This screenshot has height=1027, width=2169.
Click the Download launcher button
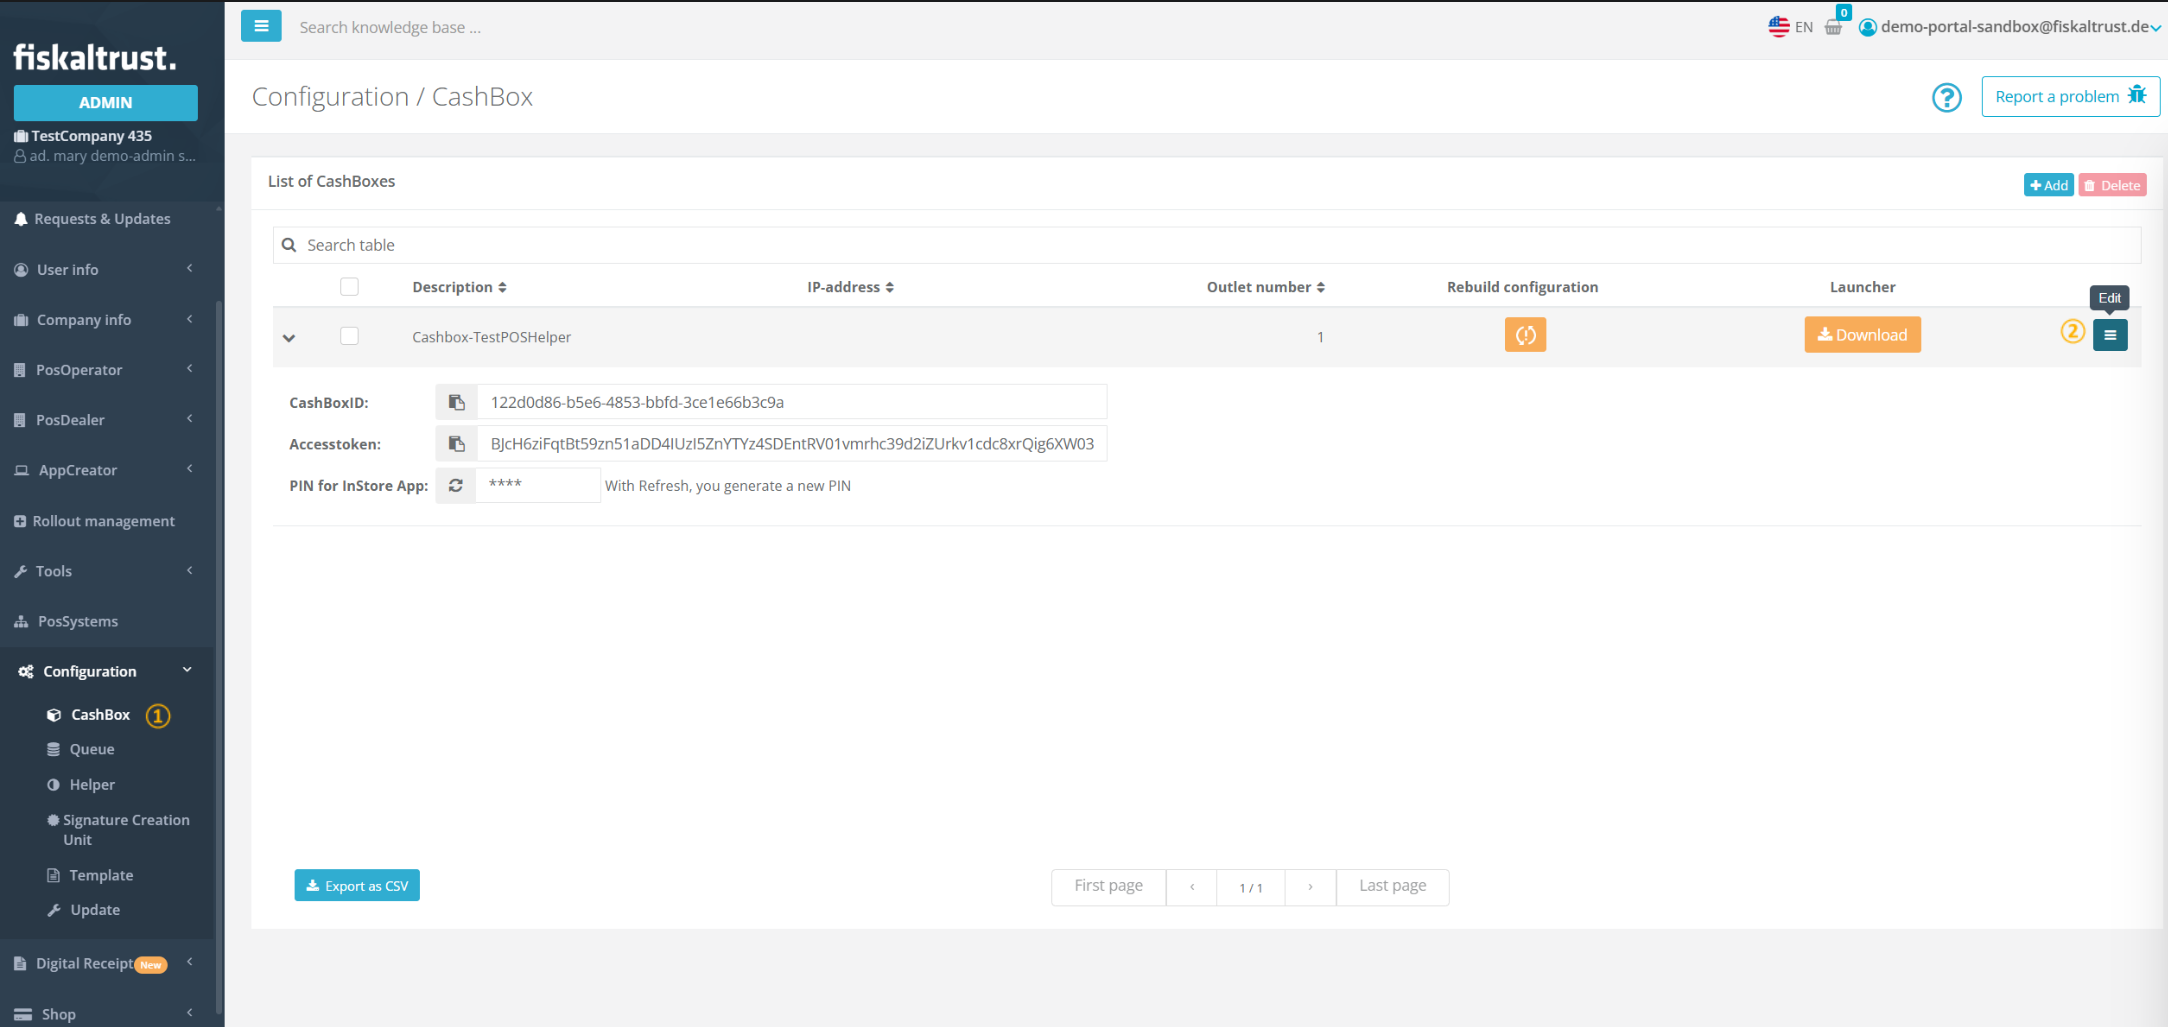click(x=1861, y=335)
